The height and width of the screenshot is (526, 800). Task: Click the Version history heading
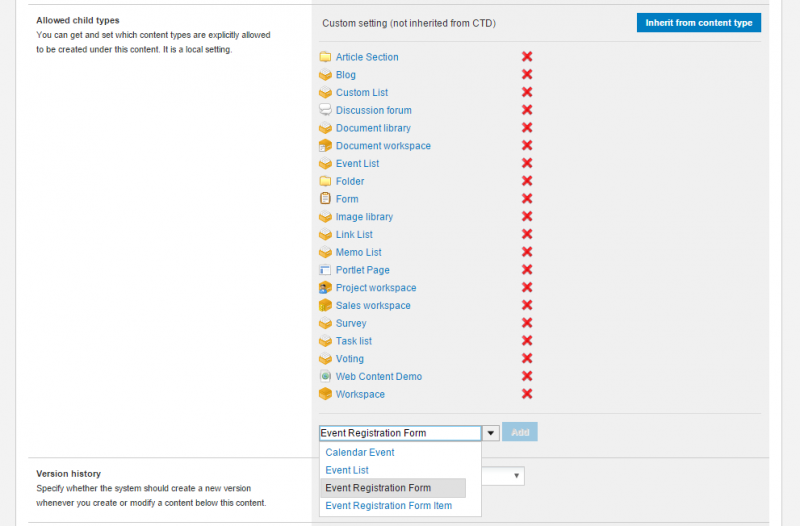(x=68, y=473)
